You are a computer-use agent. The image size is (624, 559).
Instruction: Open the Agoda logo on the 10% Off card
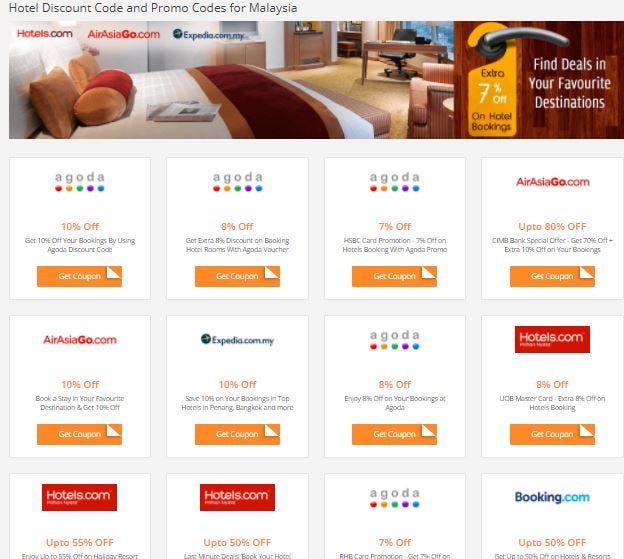pyautogui.click(x=80, y=182)
